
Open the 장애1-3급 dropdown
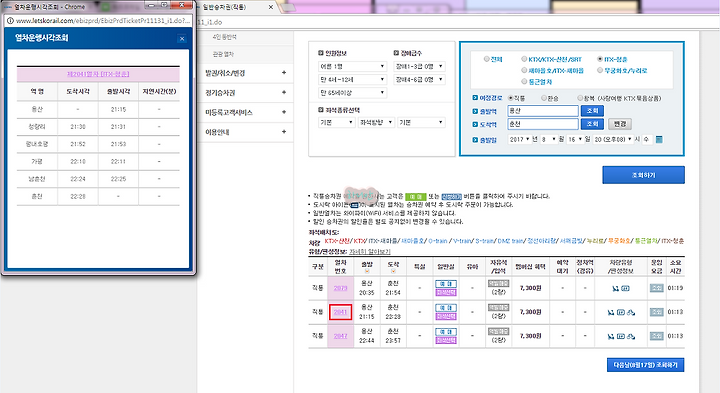[x=420, y=66]
